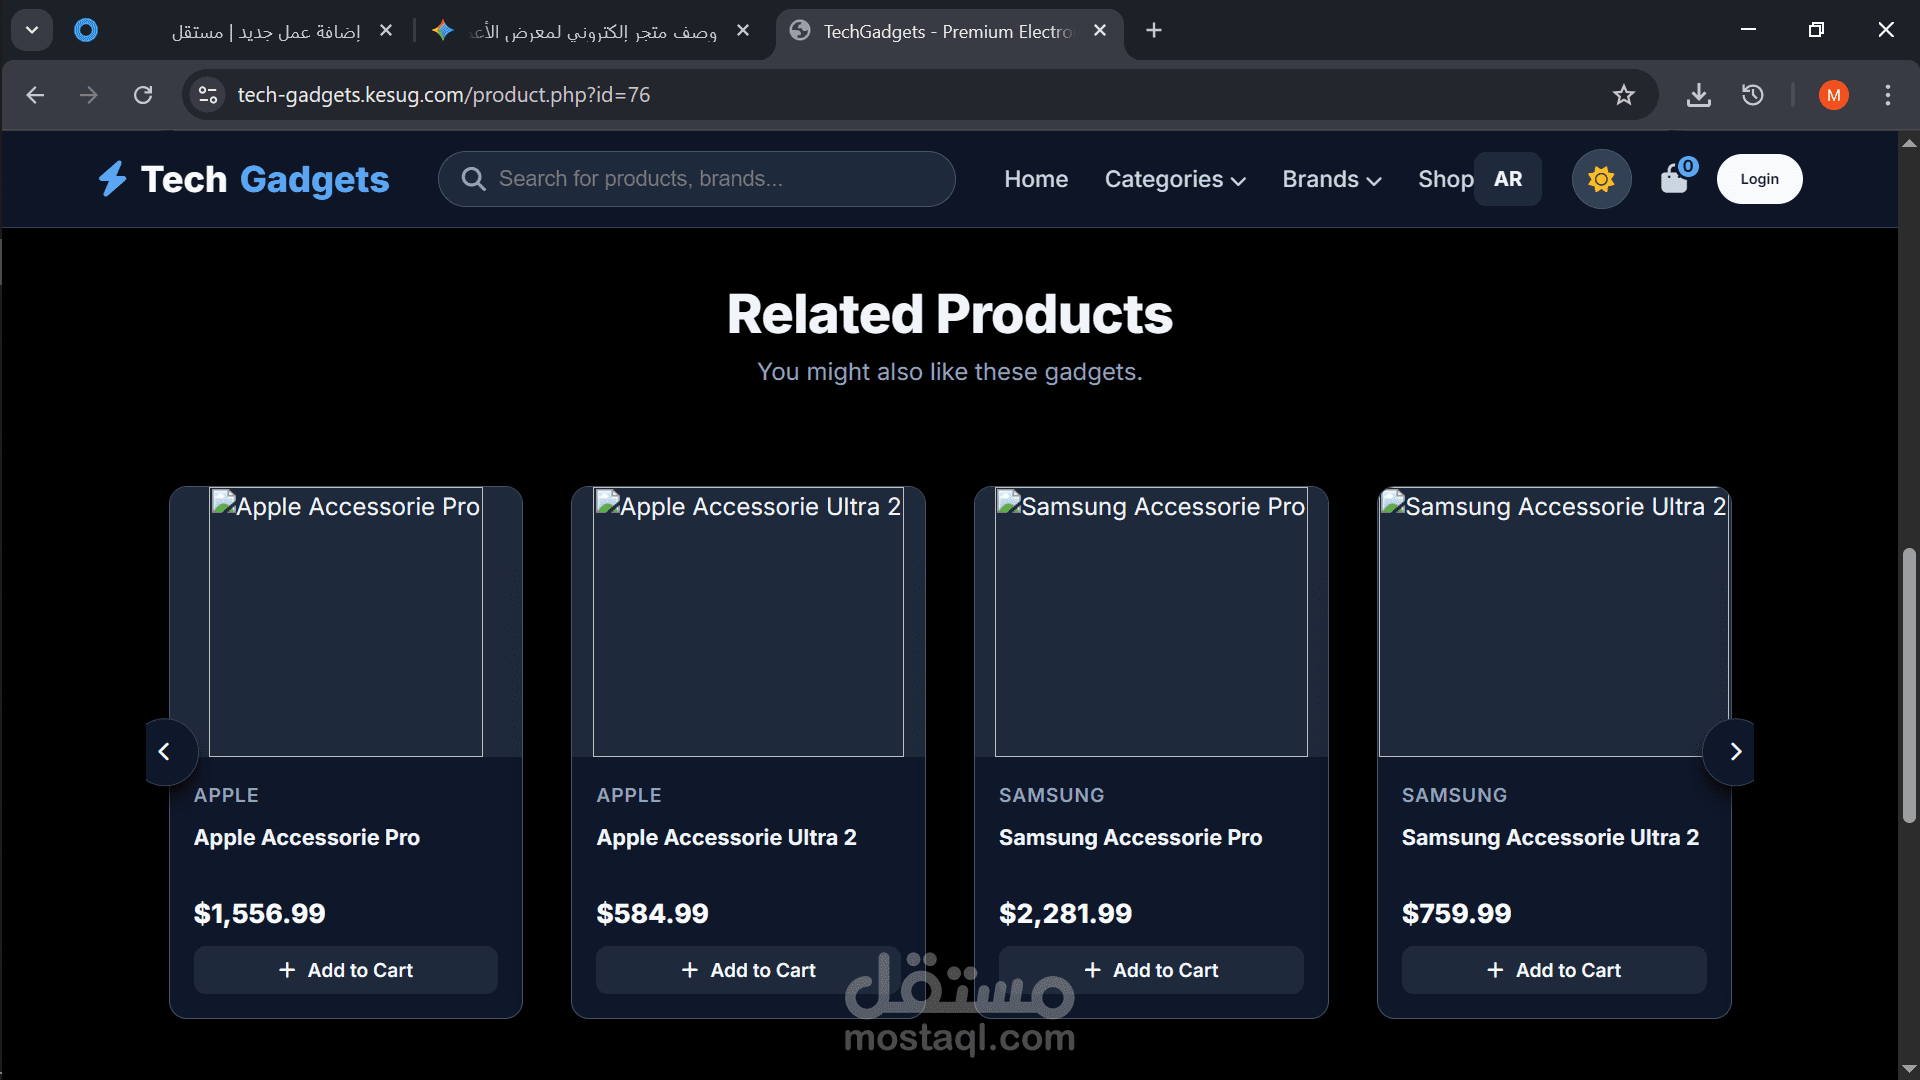Click the Login button

tap(1759, 179)
